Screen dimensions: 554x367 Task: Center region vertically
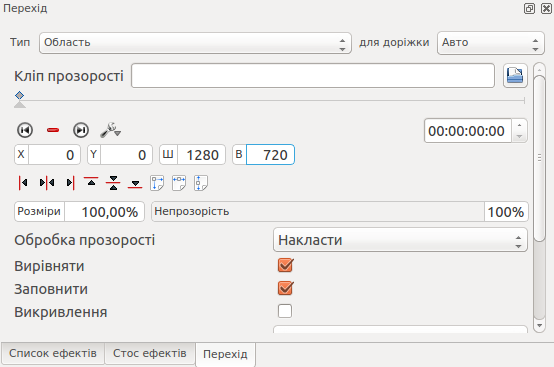click(113, 183)
